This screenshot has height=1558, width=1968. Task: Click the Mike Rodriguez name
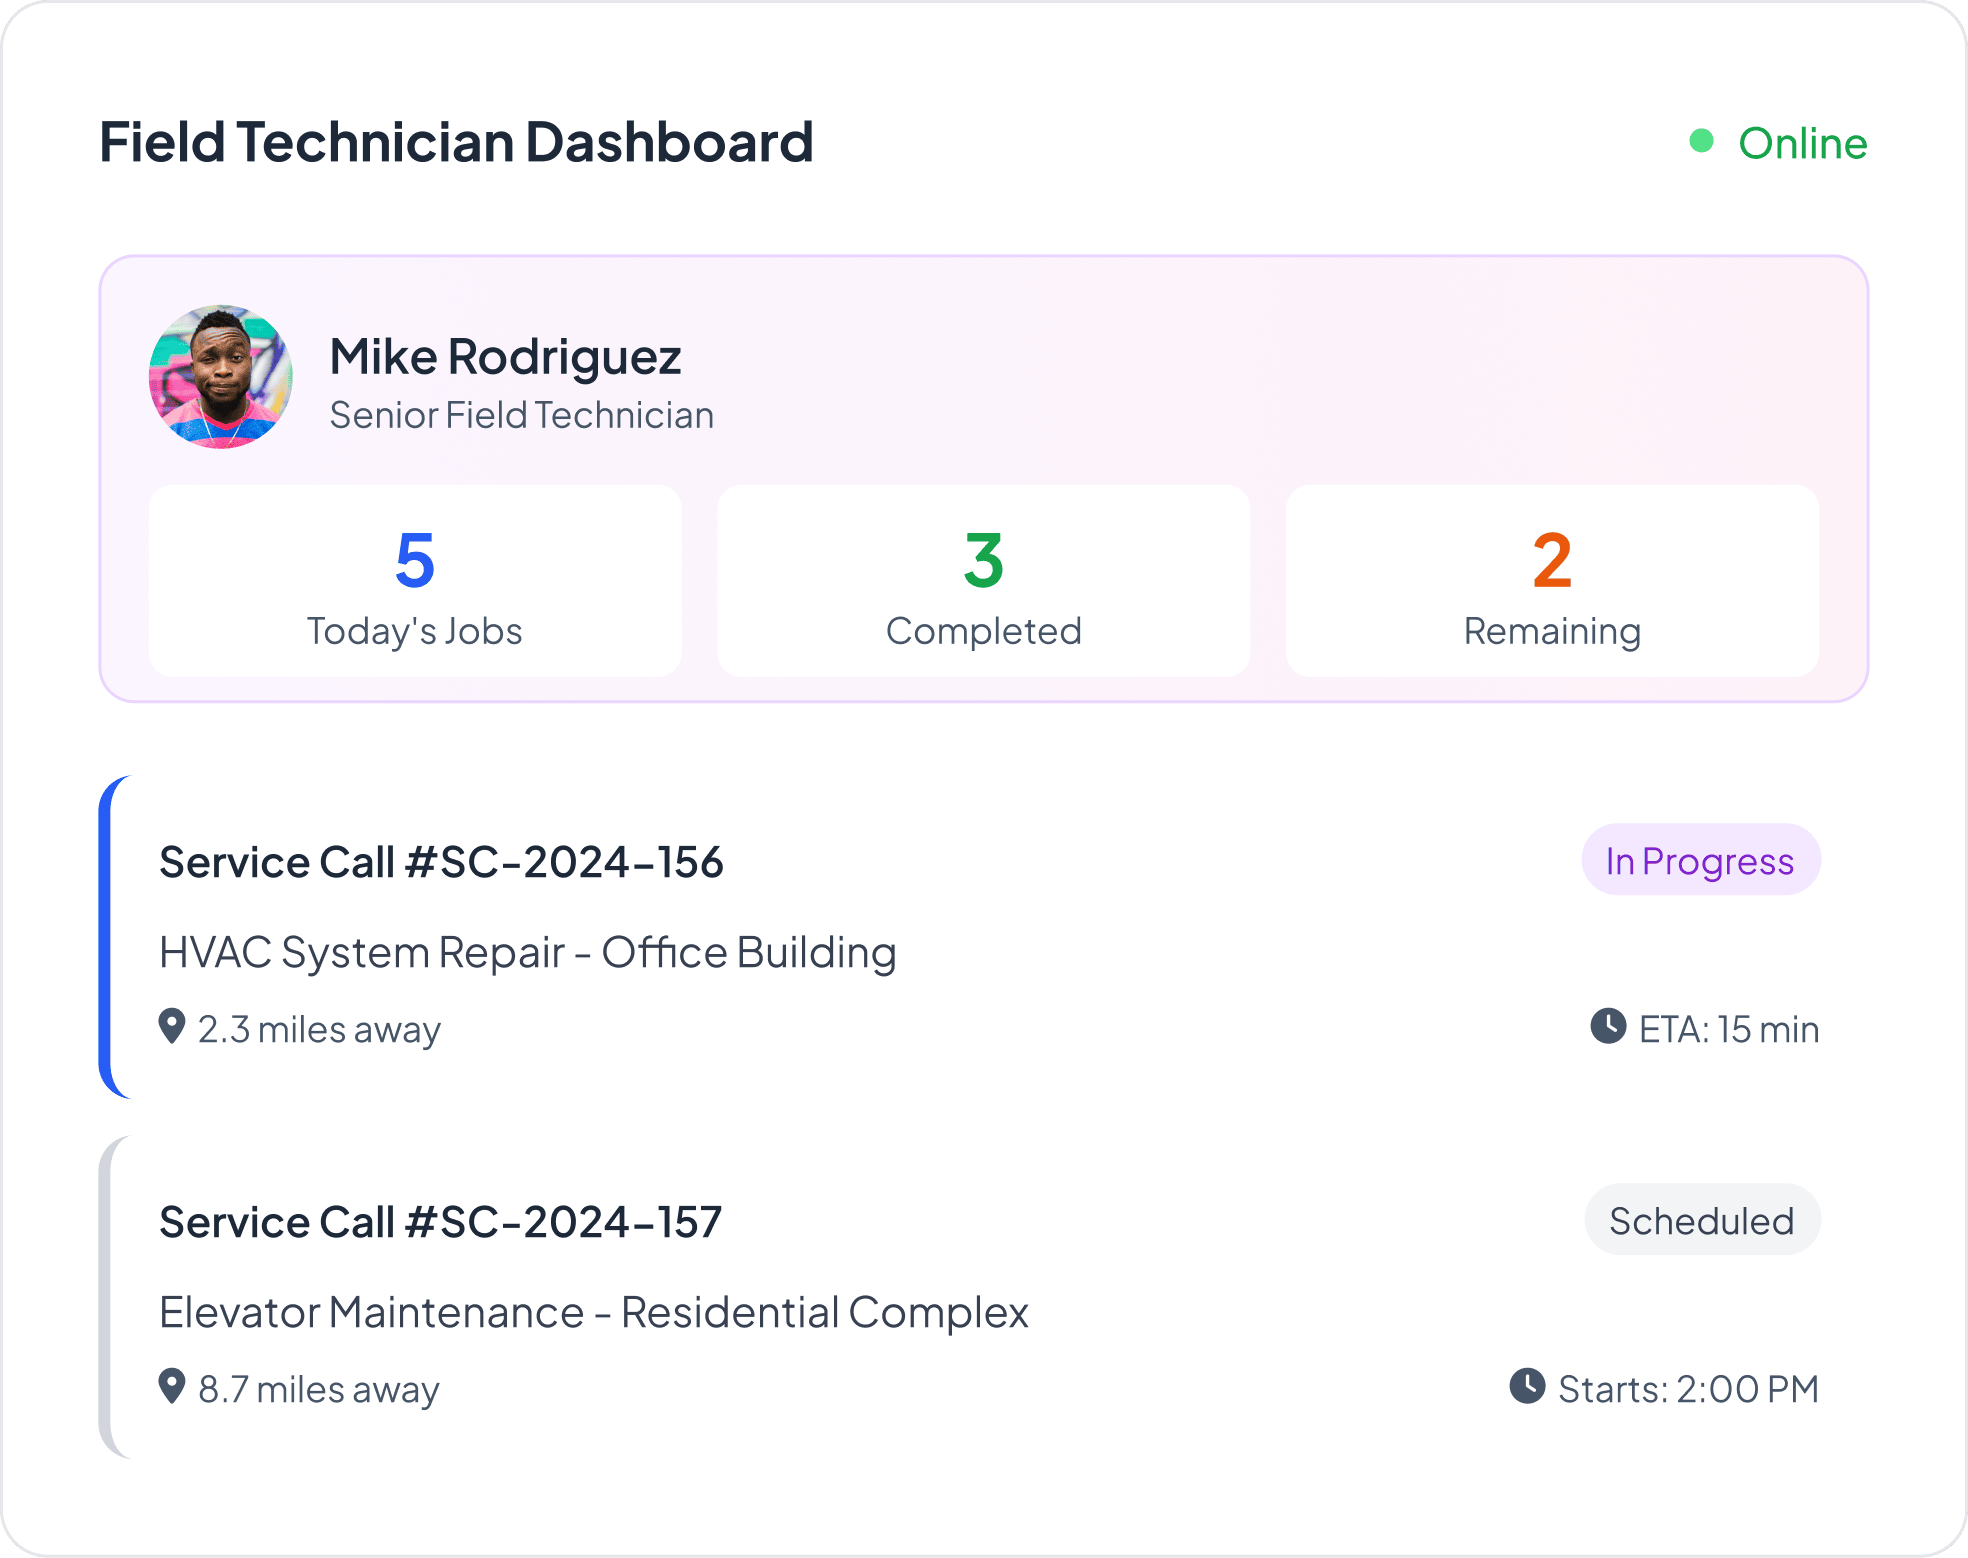[x=505, y=357]
